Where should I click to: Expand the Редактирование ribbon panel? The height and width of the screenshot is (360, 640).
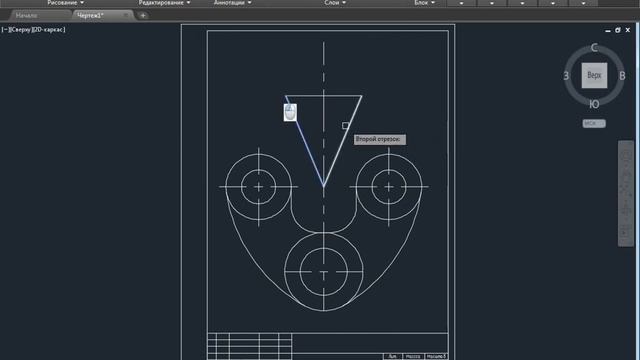[164, 2]
